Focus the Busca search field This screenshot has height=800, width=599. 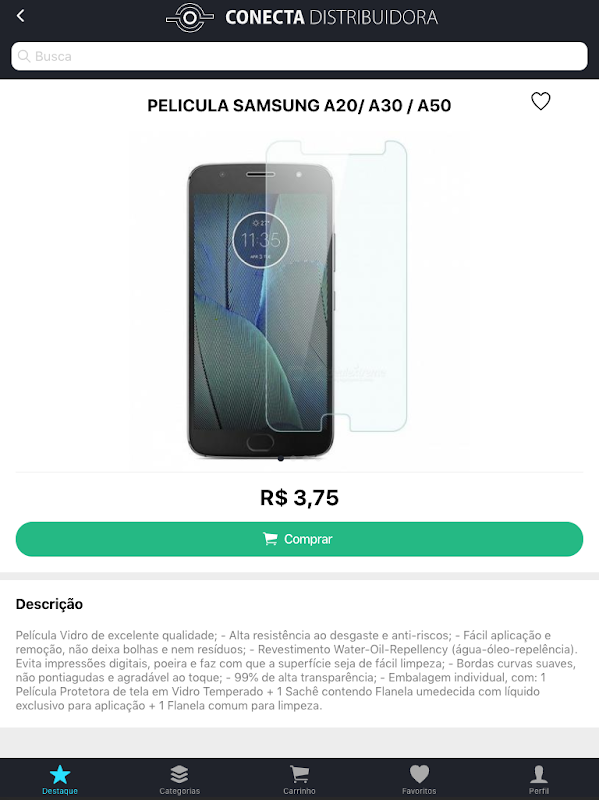coord(300,56)
